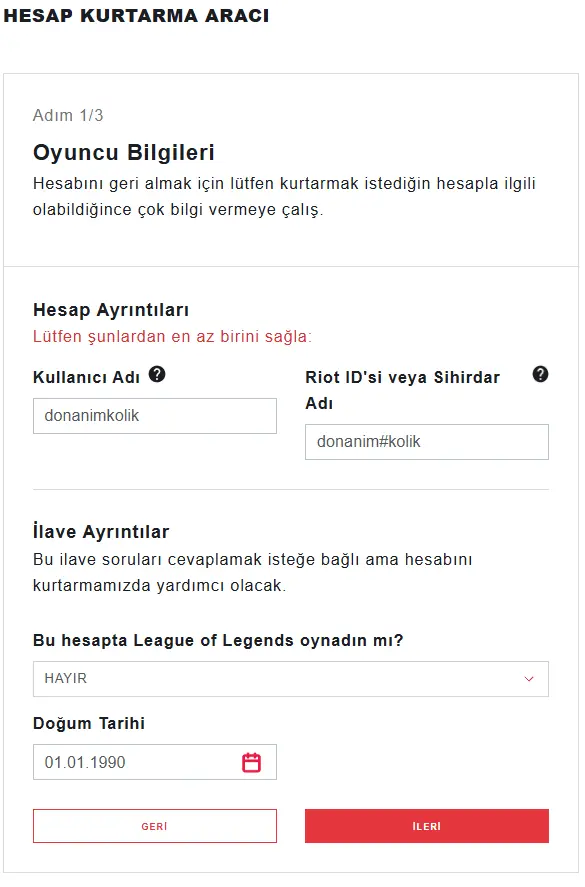
Task: Click the donanim#kolik Riot ID field
Action: [426, 442]
